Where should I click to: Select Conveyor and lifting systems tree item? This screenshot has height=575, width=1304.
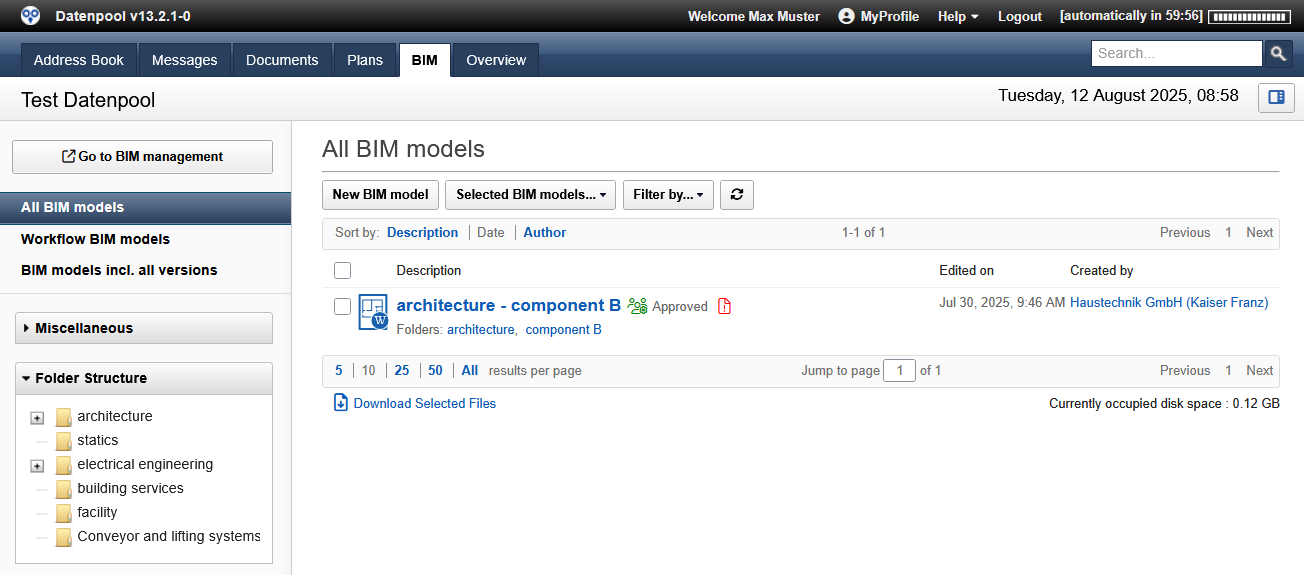coord(169,536)
